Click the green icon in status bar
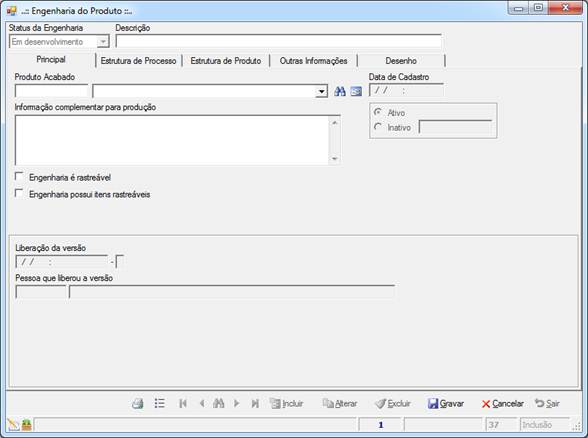Screen dimensions: 588x438 [26, 425]
